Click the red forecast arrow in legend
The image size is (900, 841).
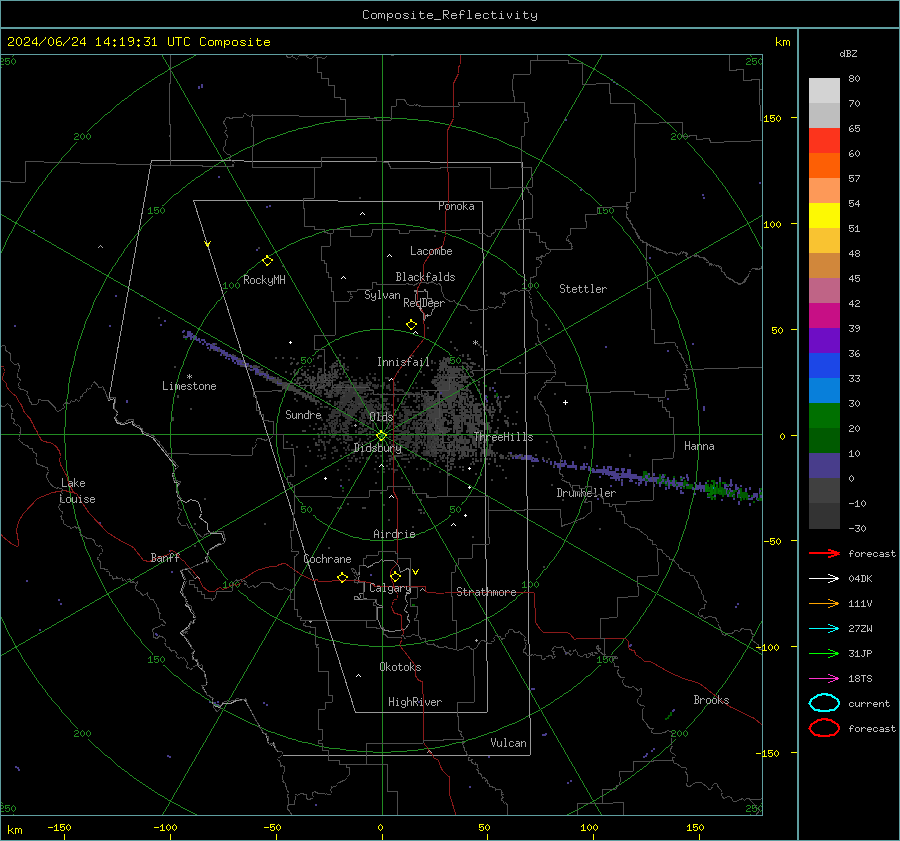824,553
